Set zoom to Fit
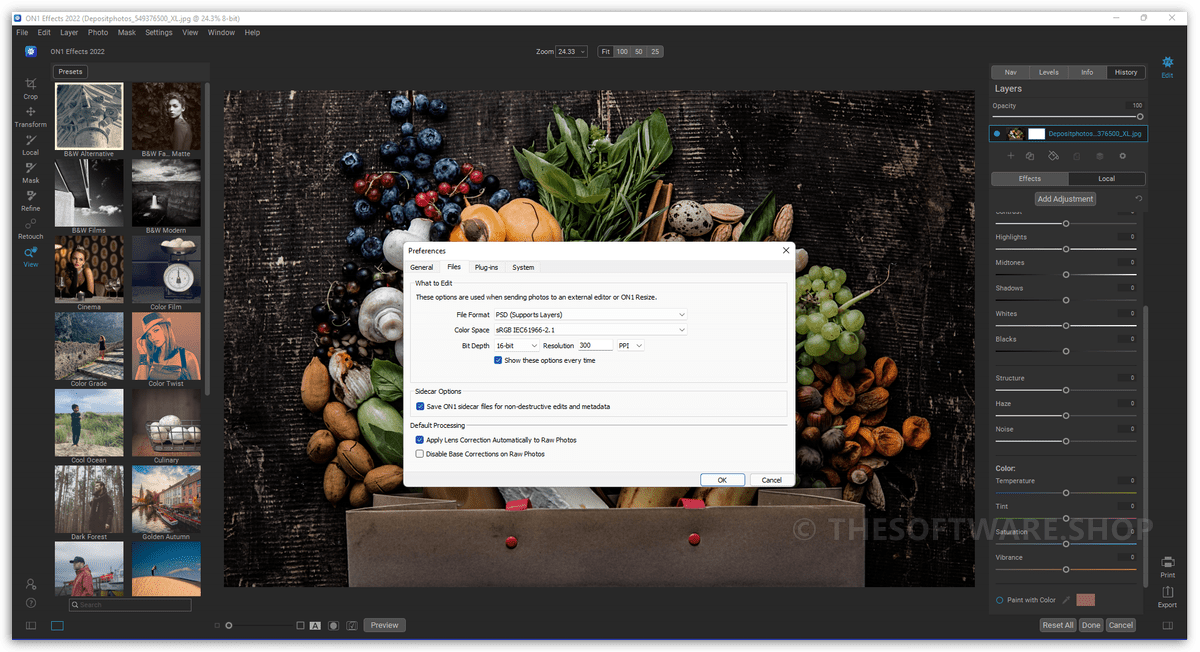Image resolution: width=1200 pixels, height=652 pixels. click(605, 51)
